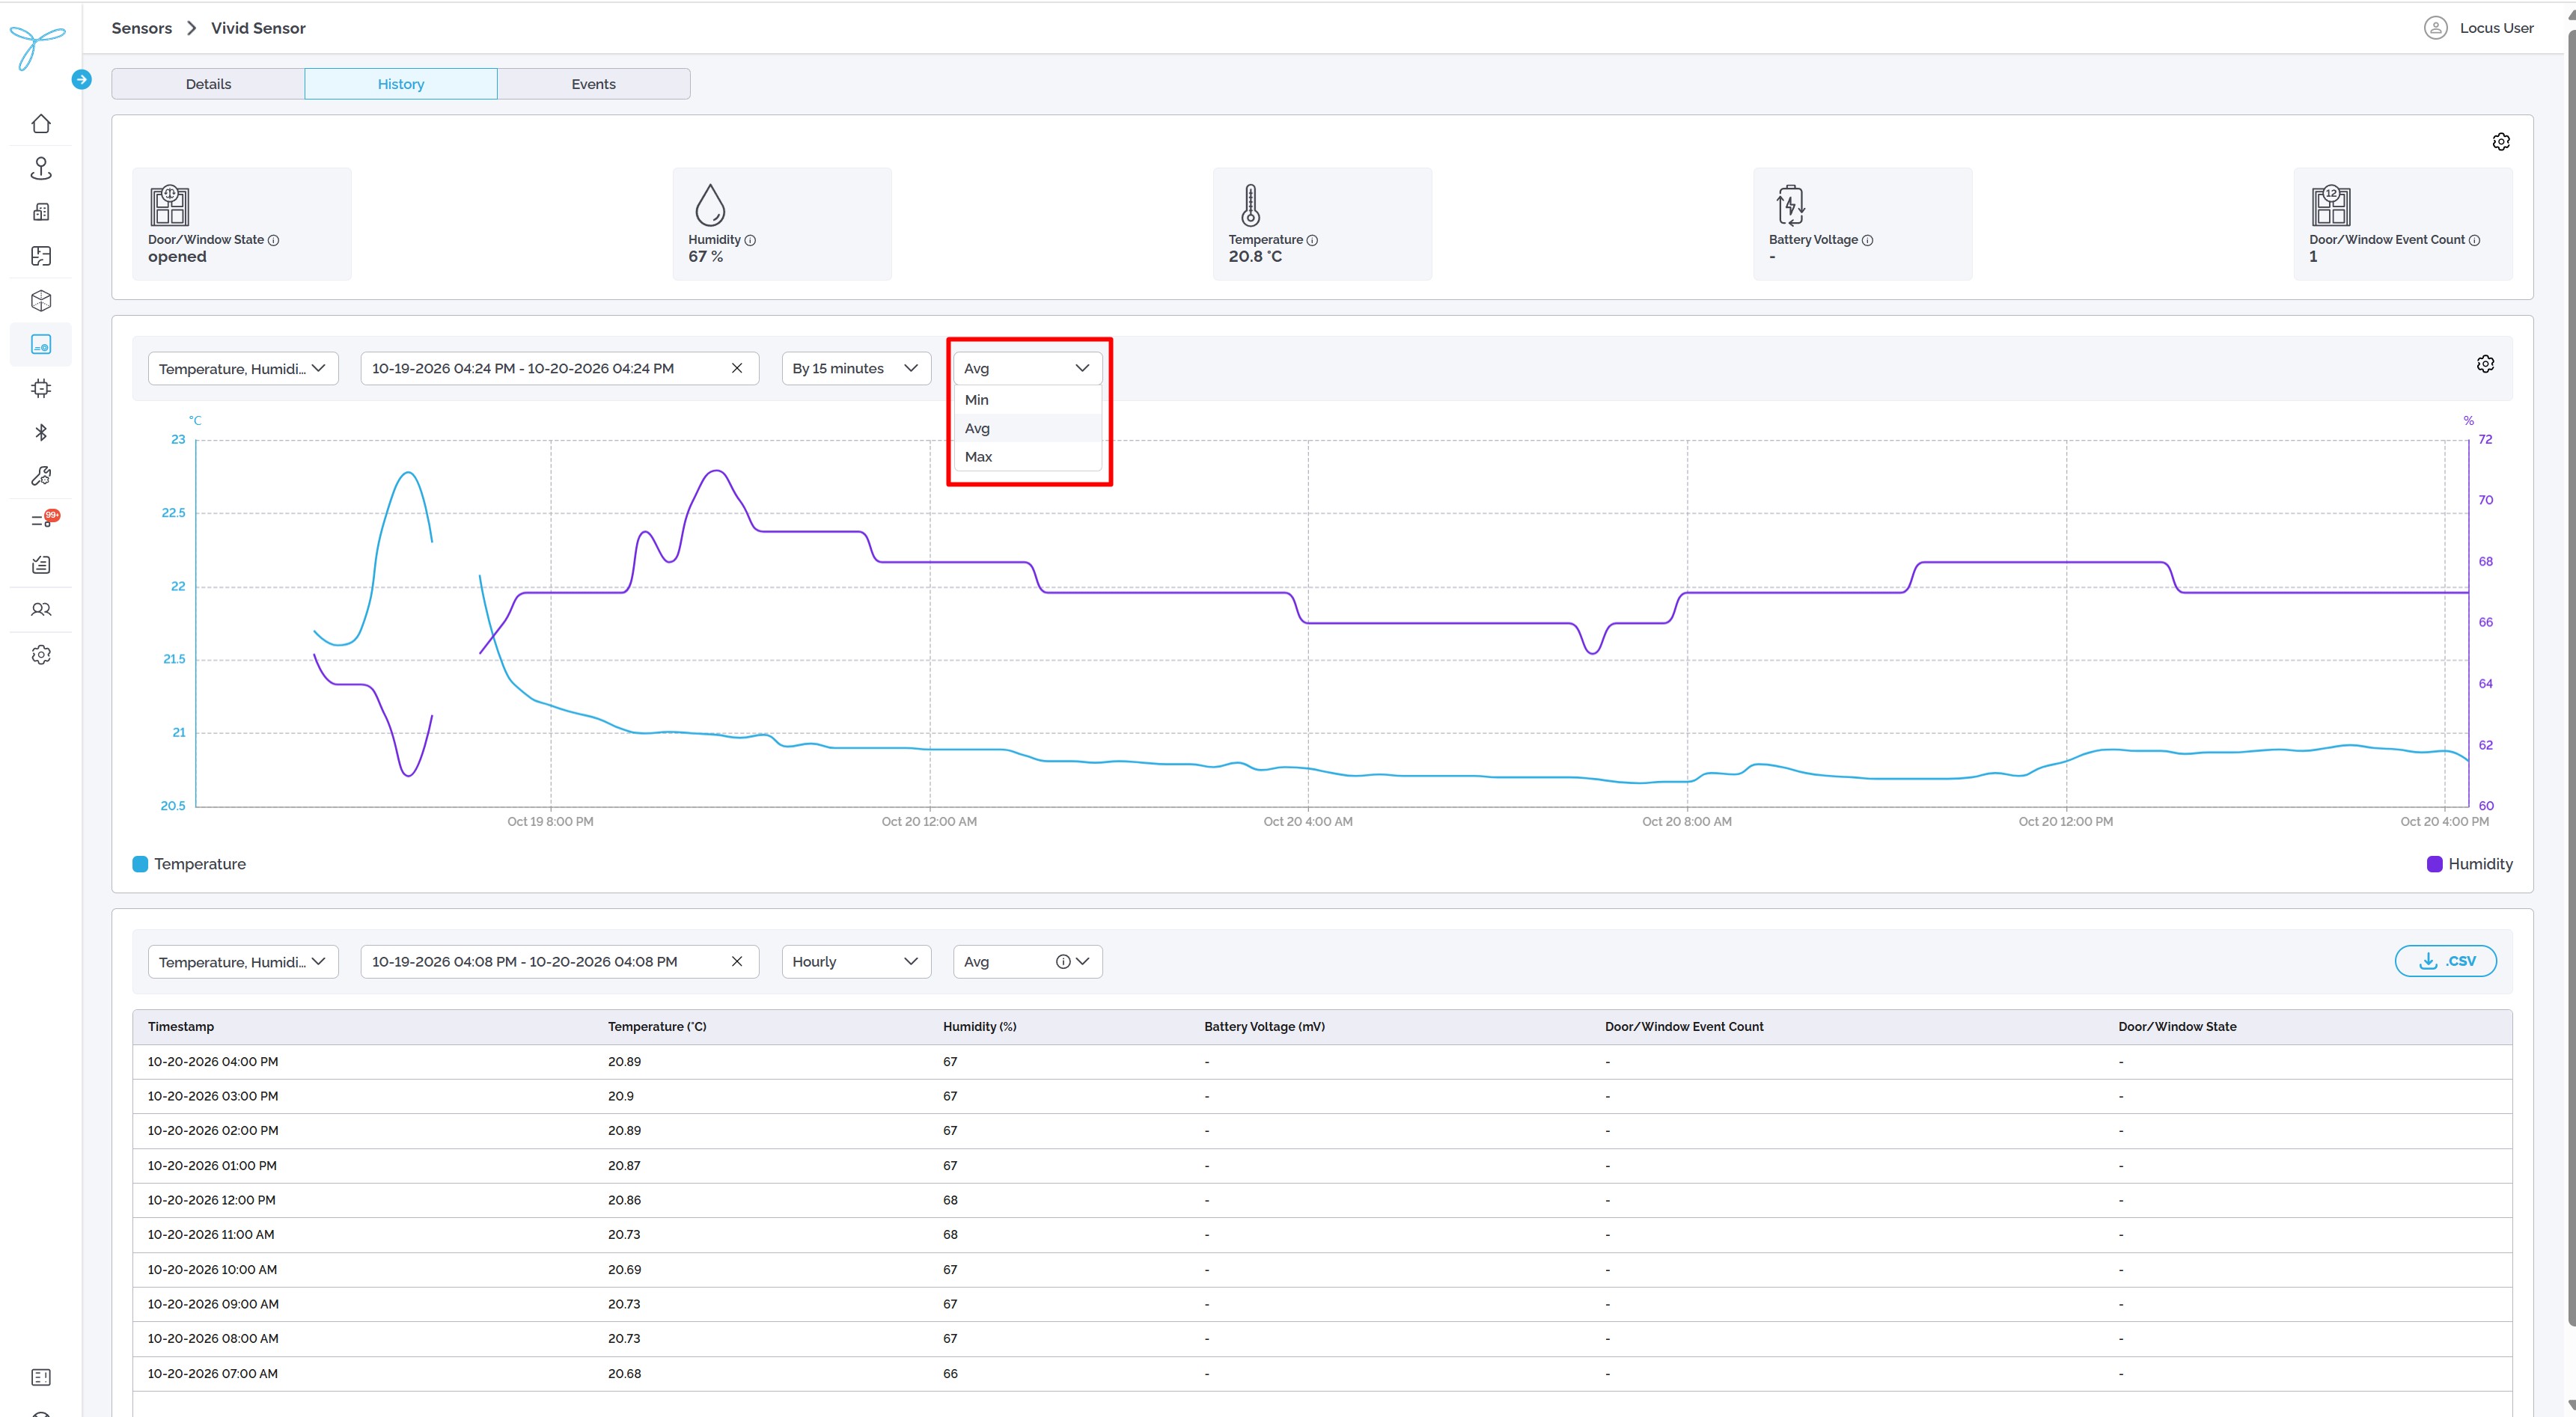Open the 3D cube assets icon

tap(41, 300)
